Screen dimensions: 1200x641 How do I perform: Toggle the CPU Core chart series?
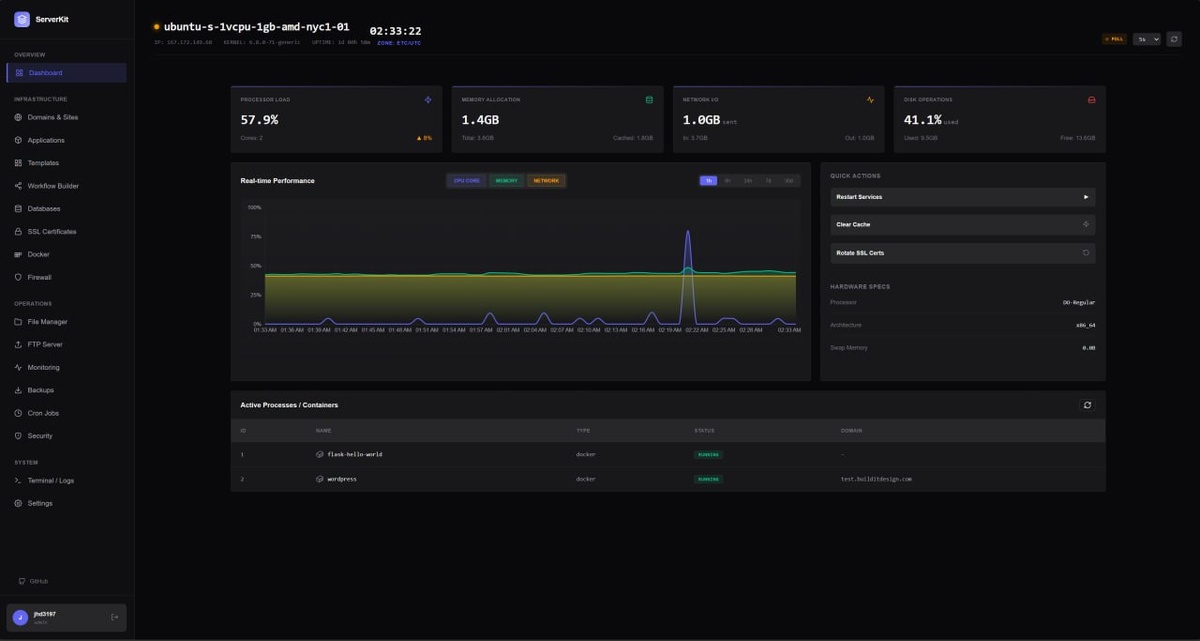click(x=467, y=181)
